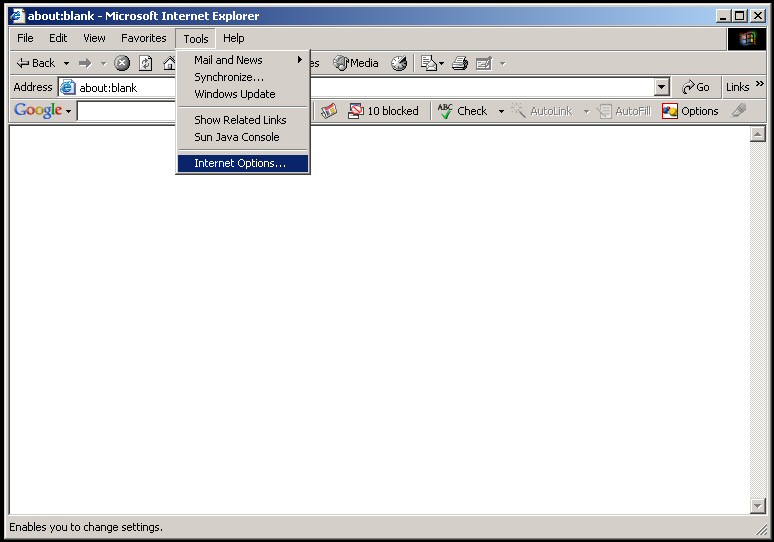The image size is (774, 542).
Task: Expand the AutoLink dropdown arrow
Action: [x=586, y=111]
